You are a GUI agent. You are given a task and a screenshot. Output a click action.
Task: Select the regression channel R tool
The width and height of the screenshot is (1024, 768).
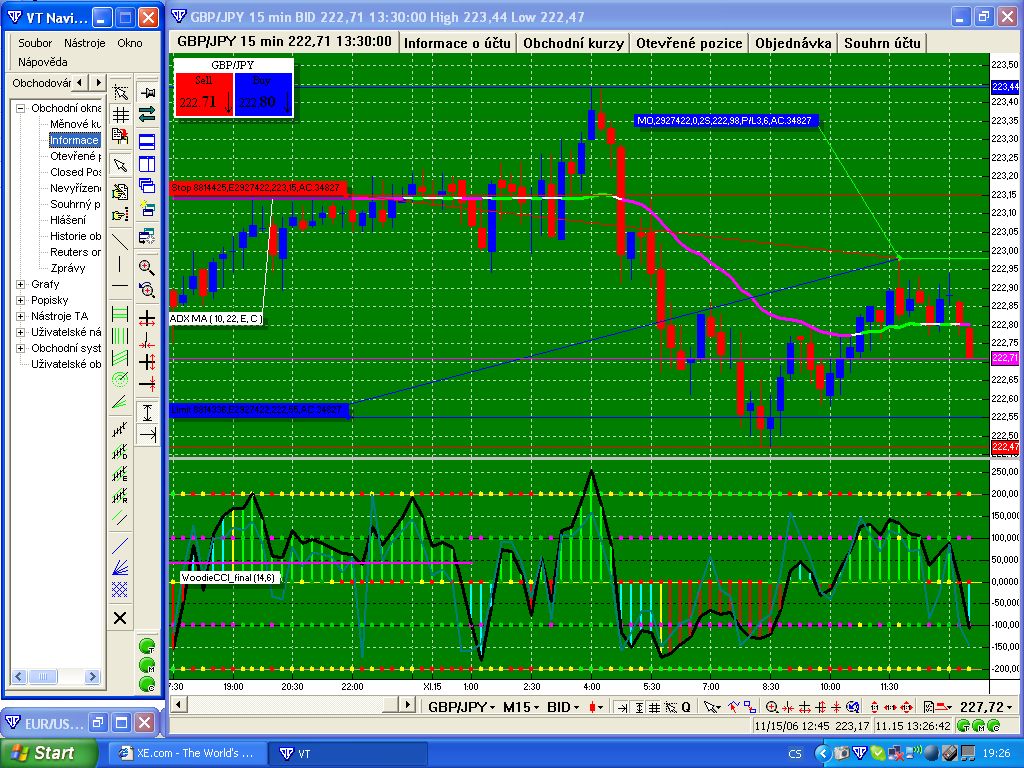[x=120, y=496]
